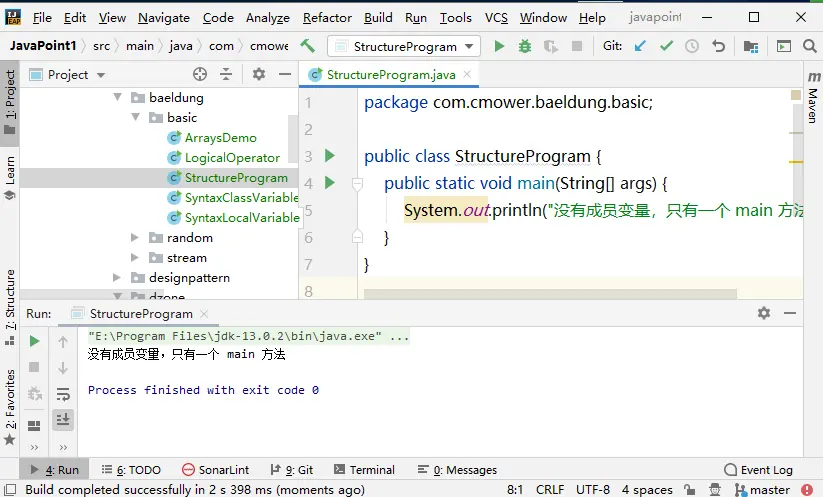This screenshot has height=497, width=823.
Task: Collapse all in the Project panel
Action: click(x=226, y=75)
